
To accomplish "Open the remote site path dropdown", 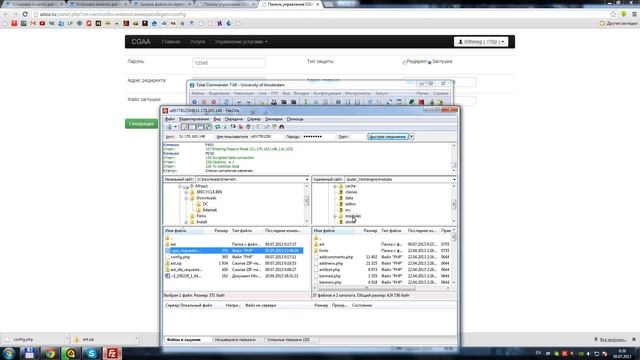I will tap(454, 179).
